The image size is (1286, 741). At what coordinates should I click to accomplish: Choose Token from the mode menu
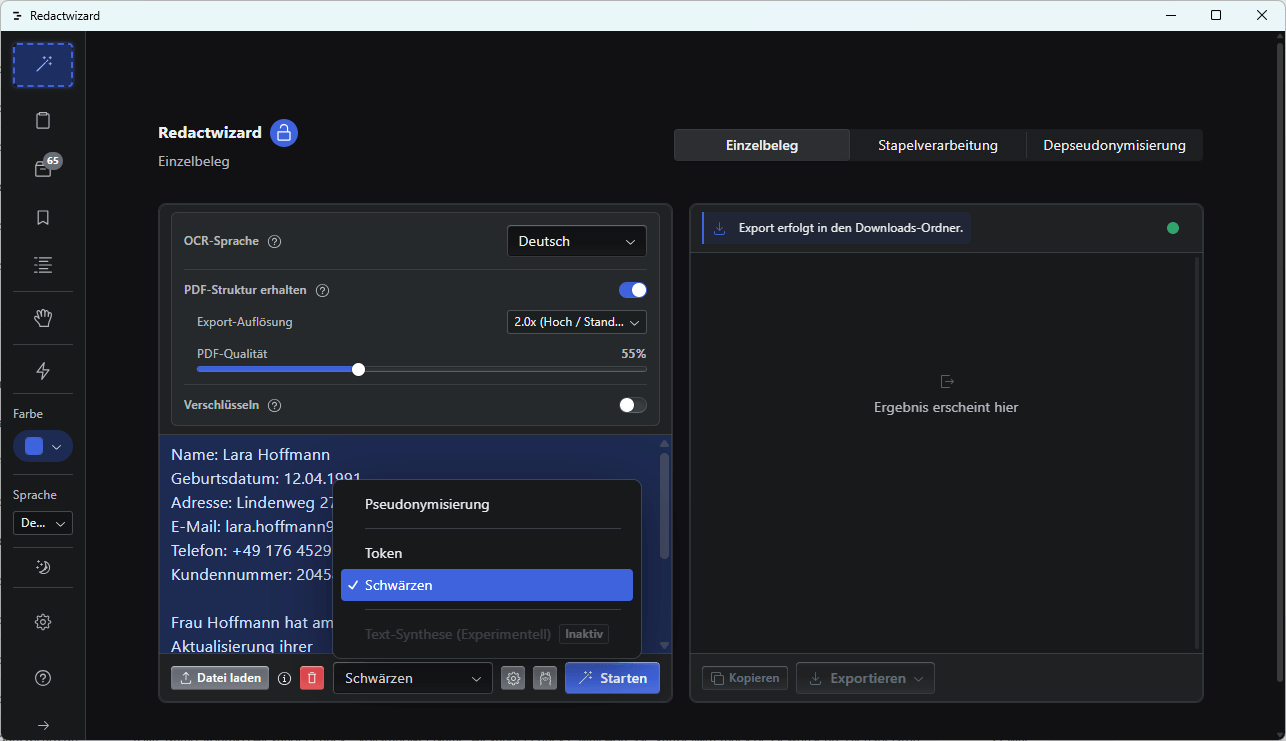click(487, 553)
